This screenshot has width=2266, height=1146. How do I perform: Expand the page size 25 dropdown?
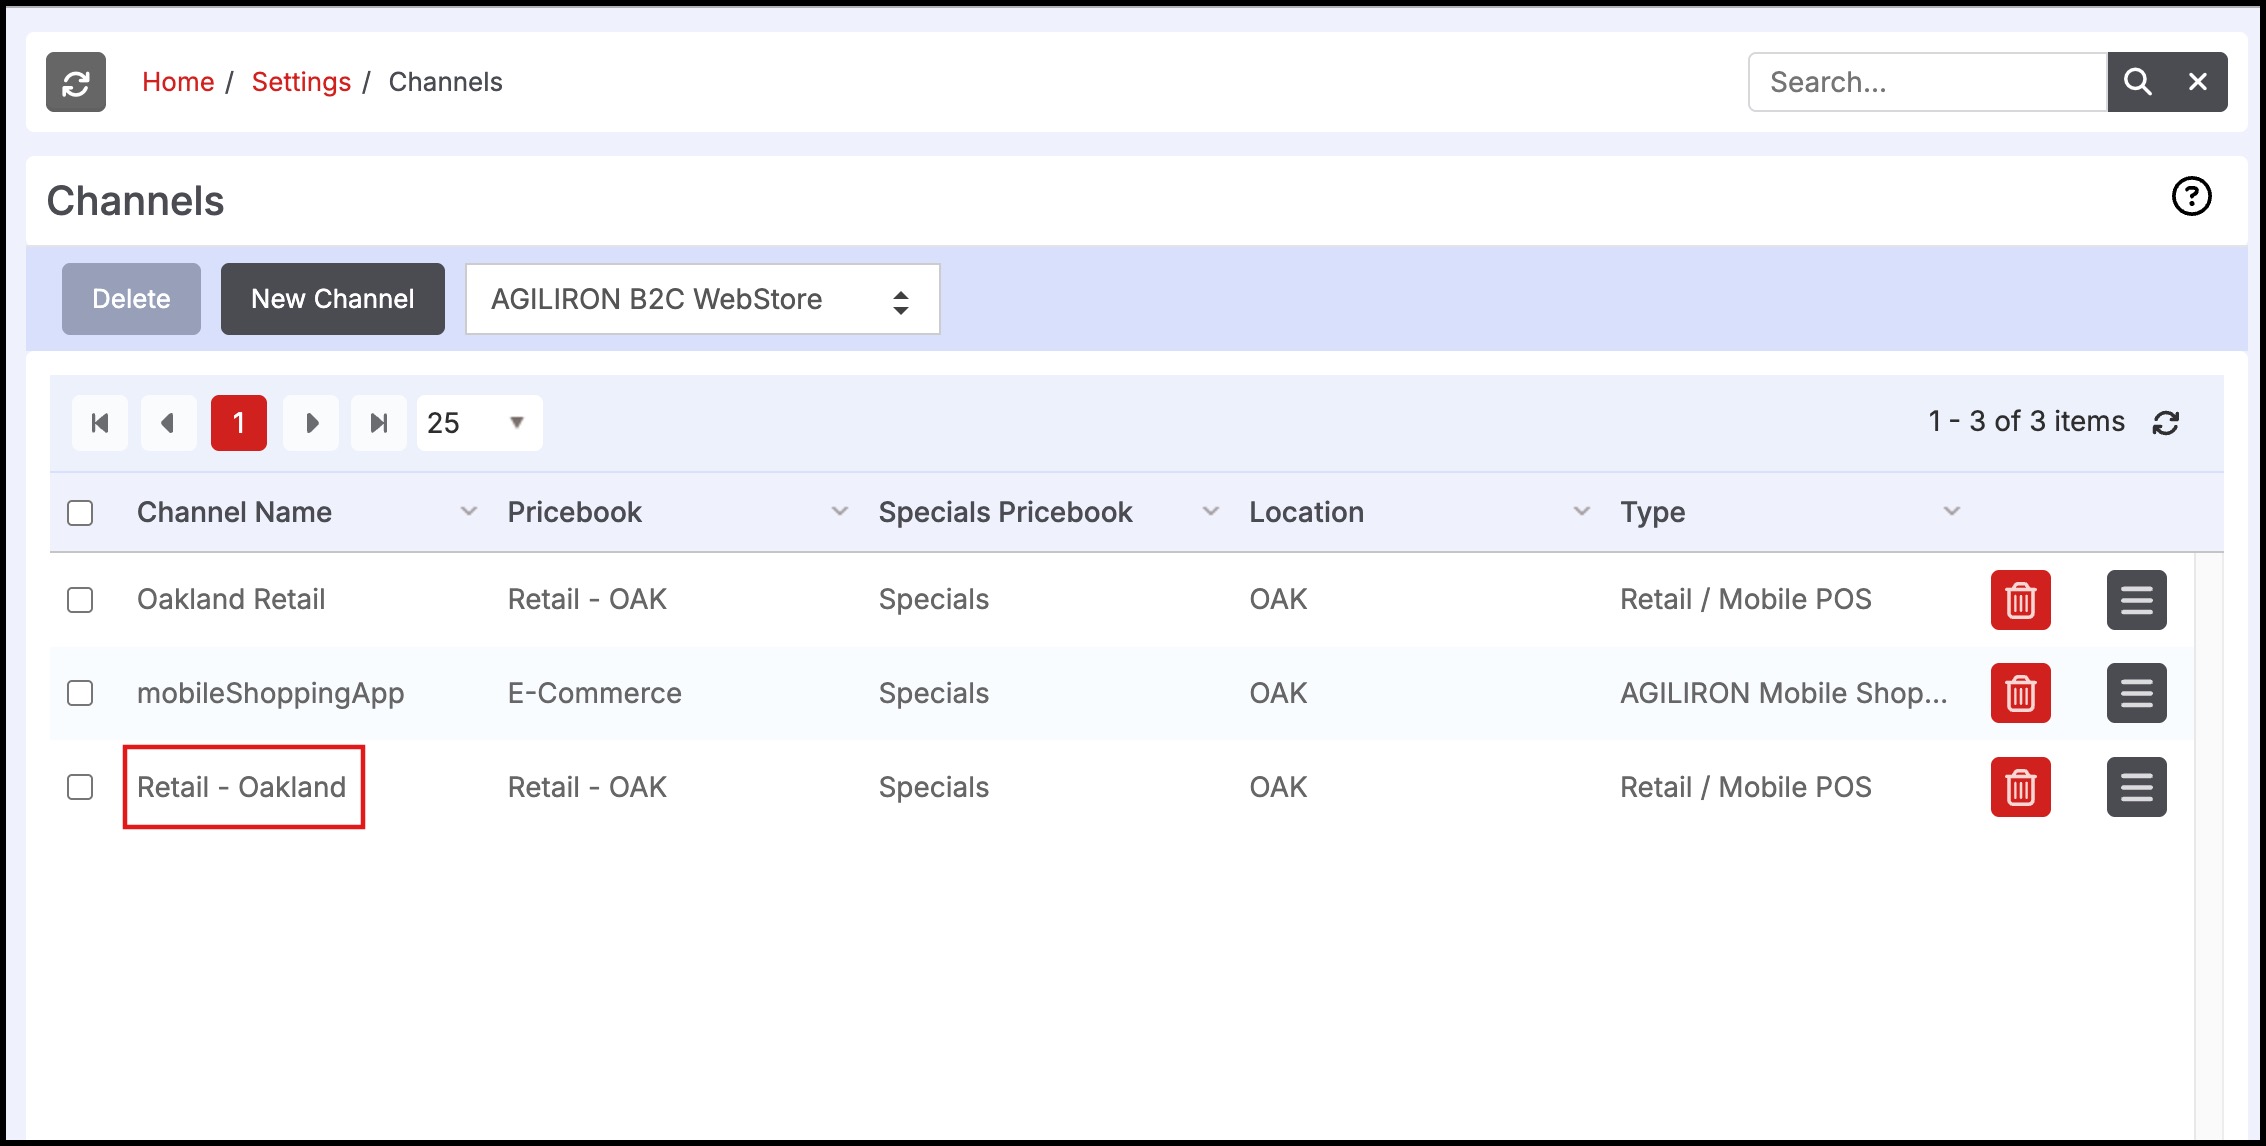coord(479,423)
